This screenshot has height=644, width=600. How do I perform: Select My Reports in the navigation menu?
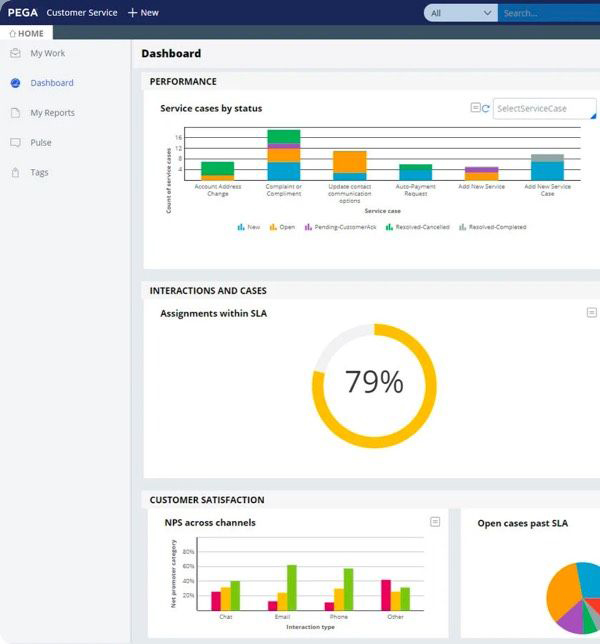tap(52, 113)
